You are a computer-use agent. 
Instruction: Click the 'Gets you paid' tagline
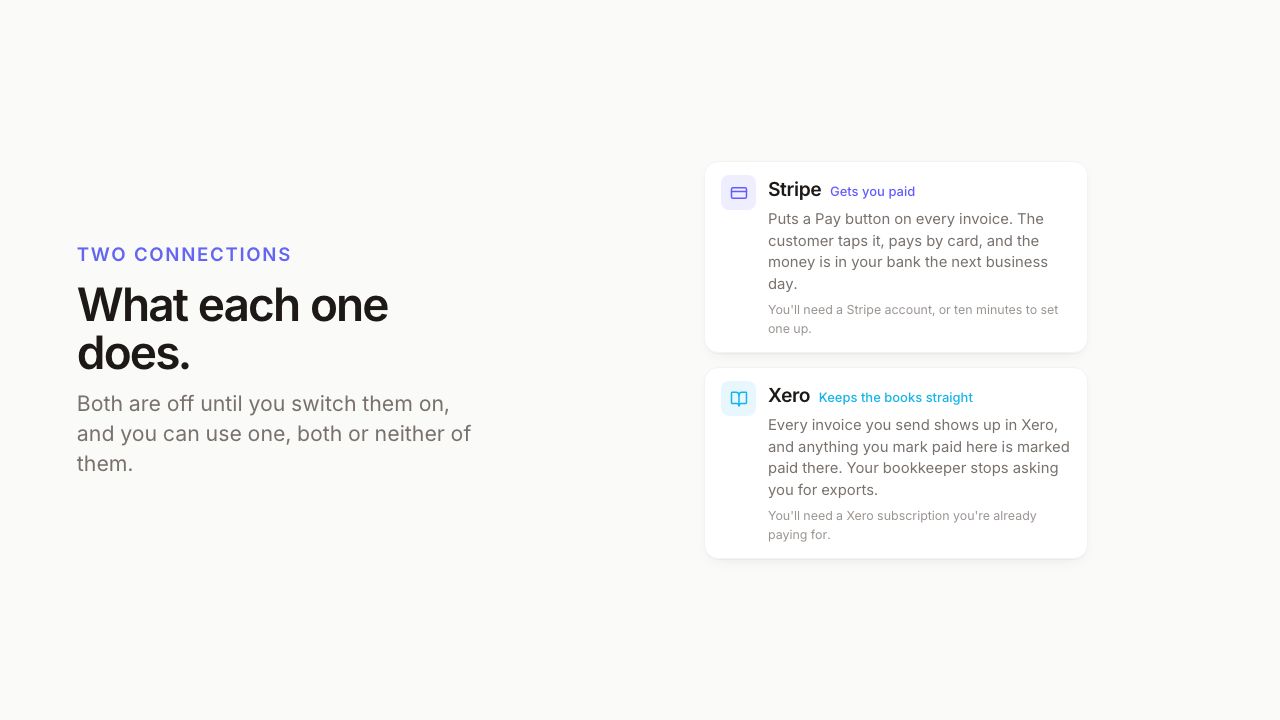pyautogui.click(x=872, y=192)
